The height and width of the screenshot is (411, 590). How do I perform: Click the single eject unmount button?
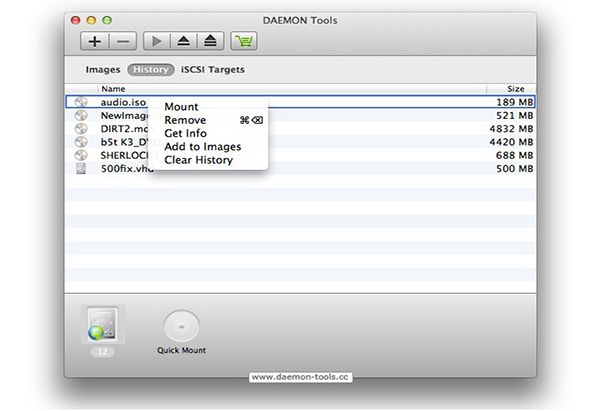tap(183, 41)
